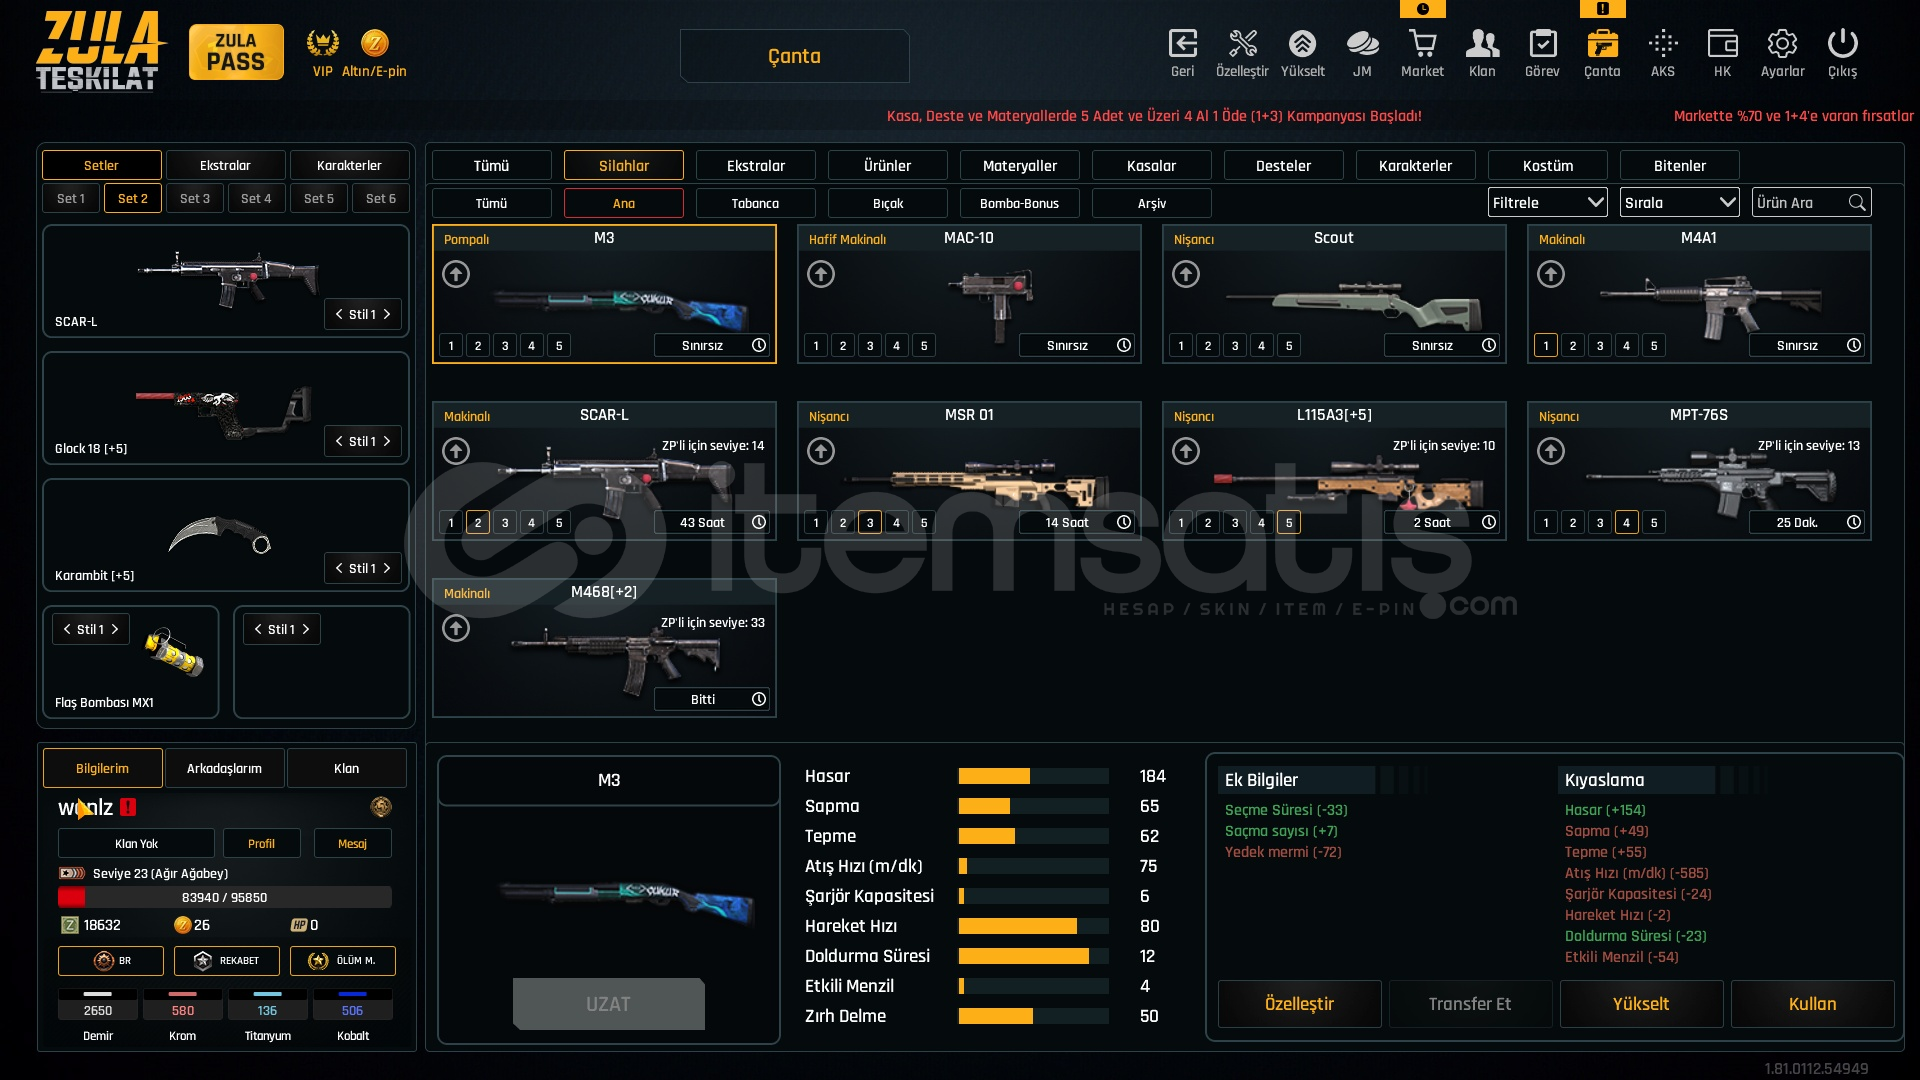The image size is (1920, 1080).
Task: Open the Sırala sort dropdown
Action: click(x=1679, y=203)
